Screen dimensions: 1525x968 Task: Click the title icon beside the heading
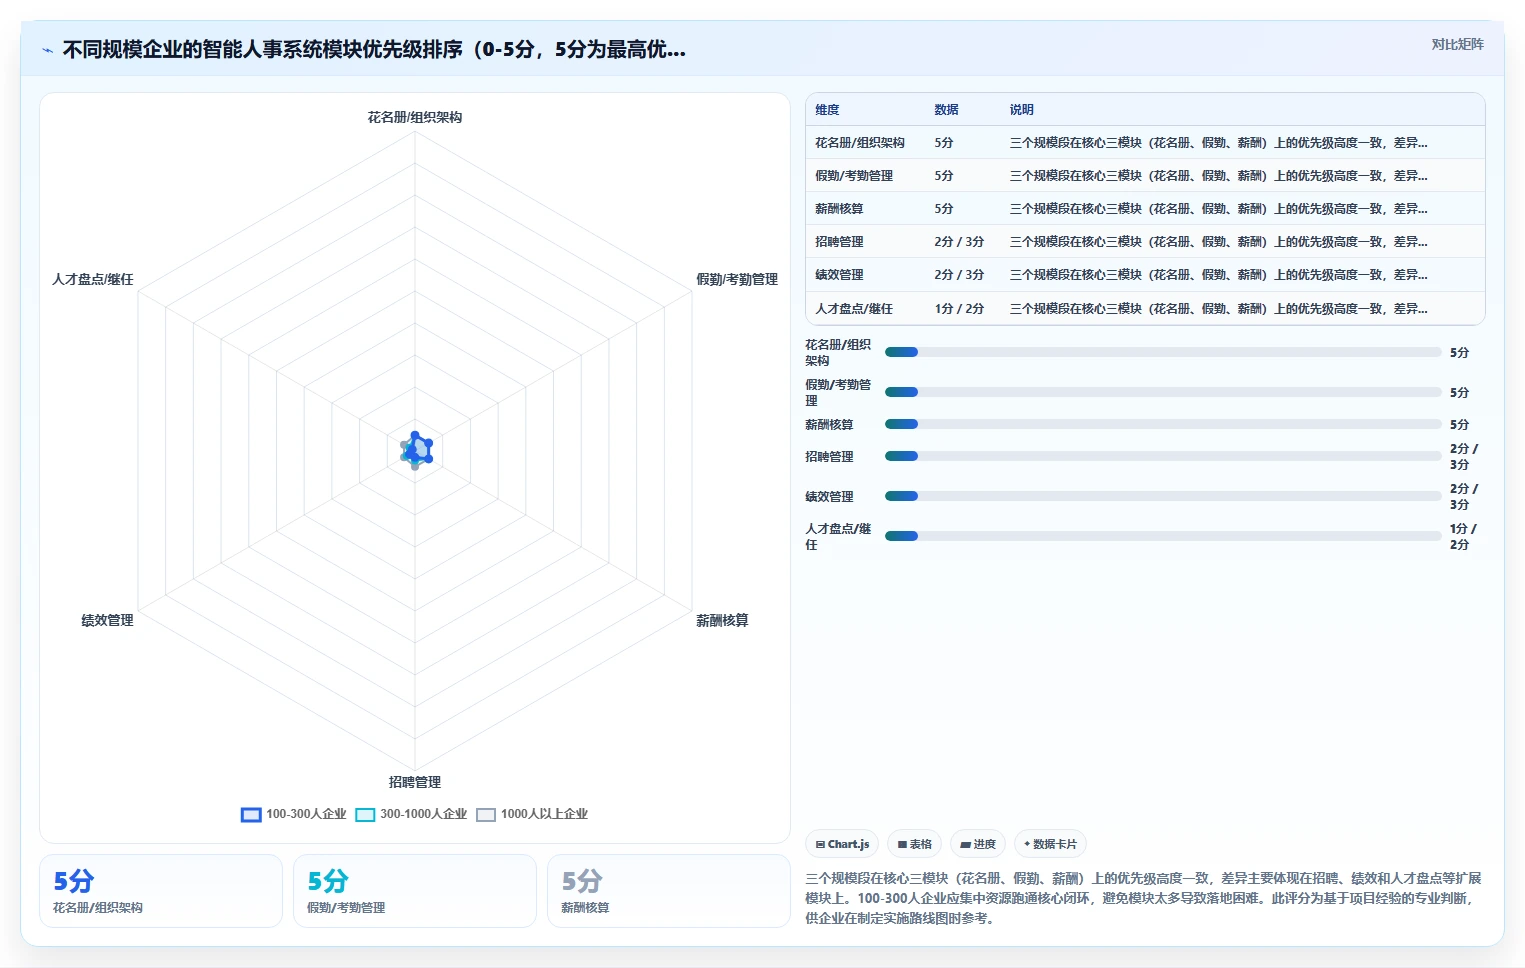(47, 50)
